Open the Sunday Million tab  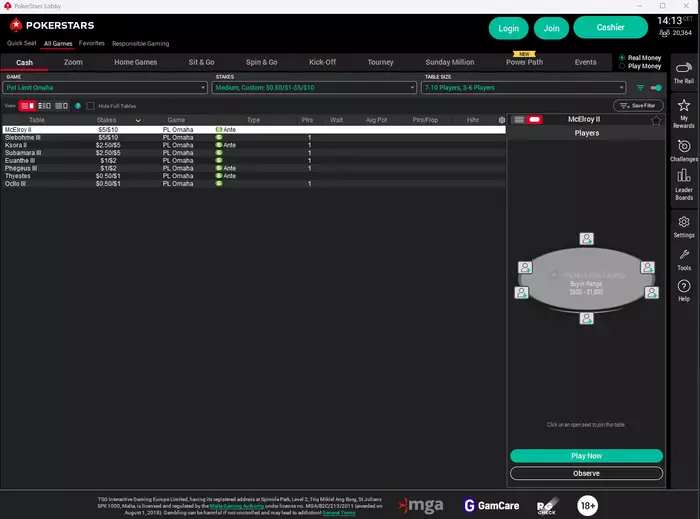click(450, 62)
